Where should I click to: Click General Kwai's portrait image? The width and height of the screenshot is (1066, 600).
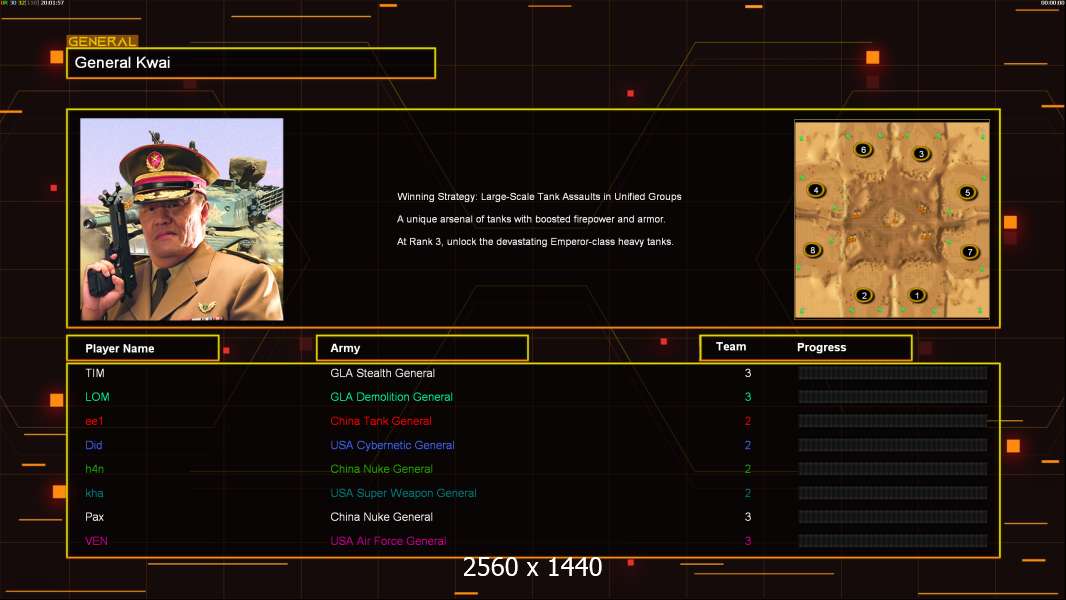click(182, 219)
